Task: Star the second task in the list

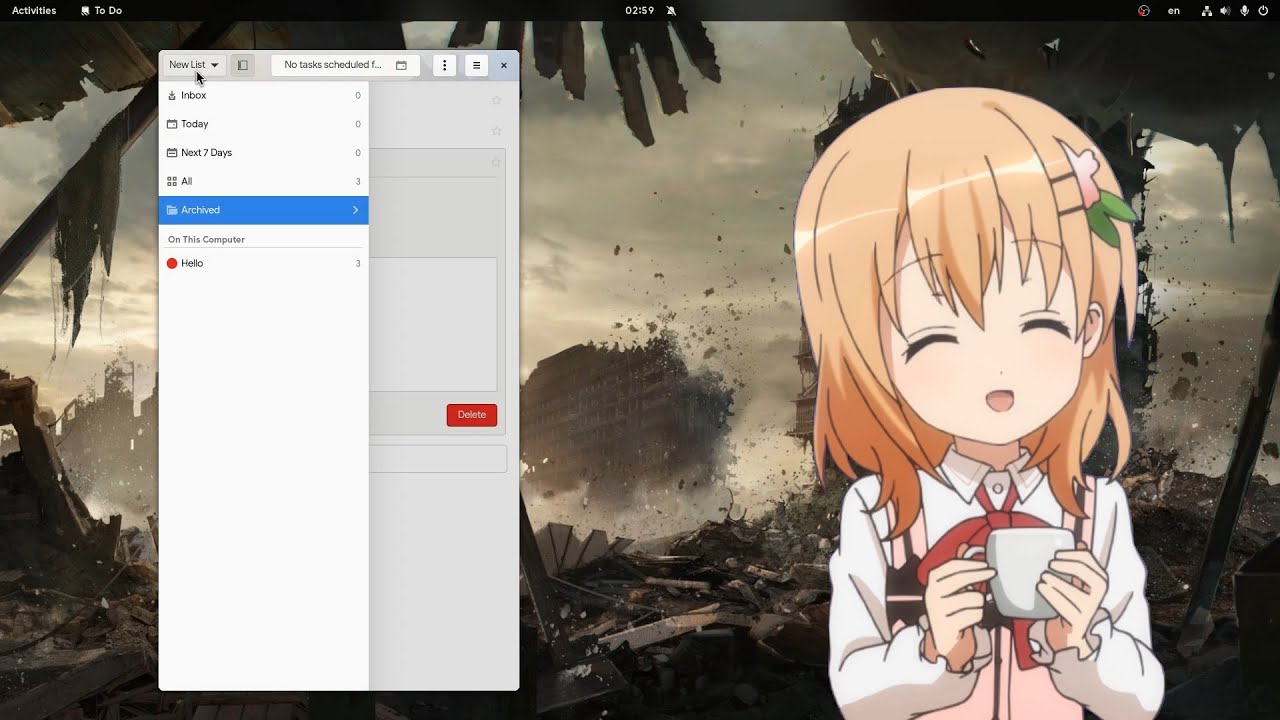Action: (496, 131)
